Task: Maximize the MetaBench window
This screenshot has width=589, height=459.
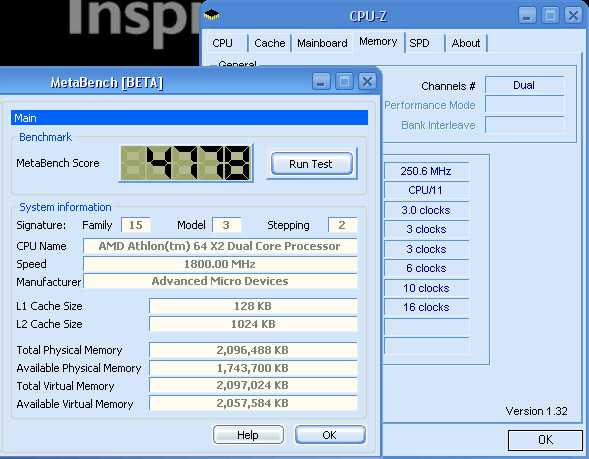Action: click(x=344, y=82)
